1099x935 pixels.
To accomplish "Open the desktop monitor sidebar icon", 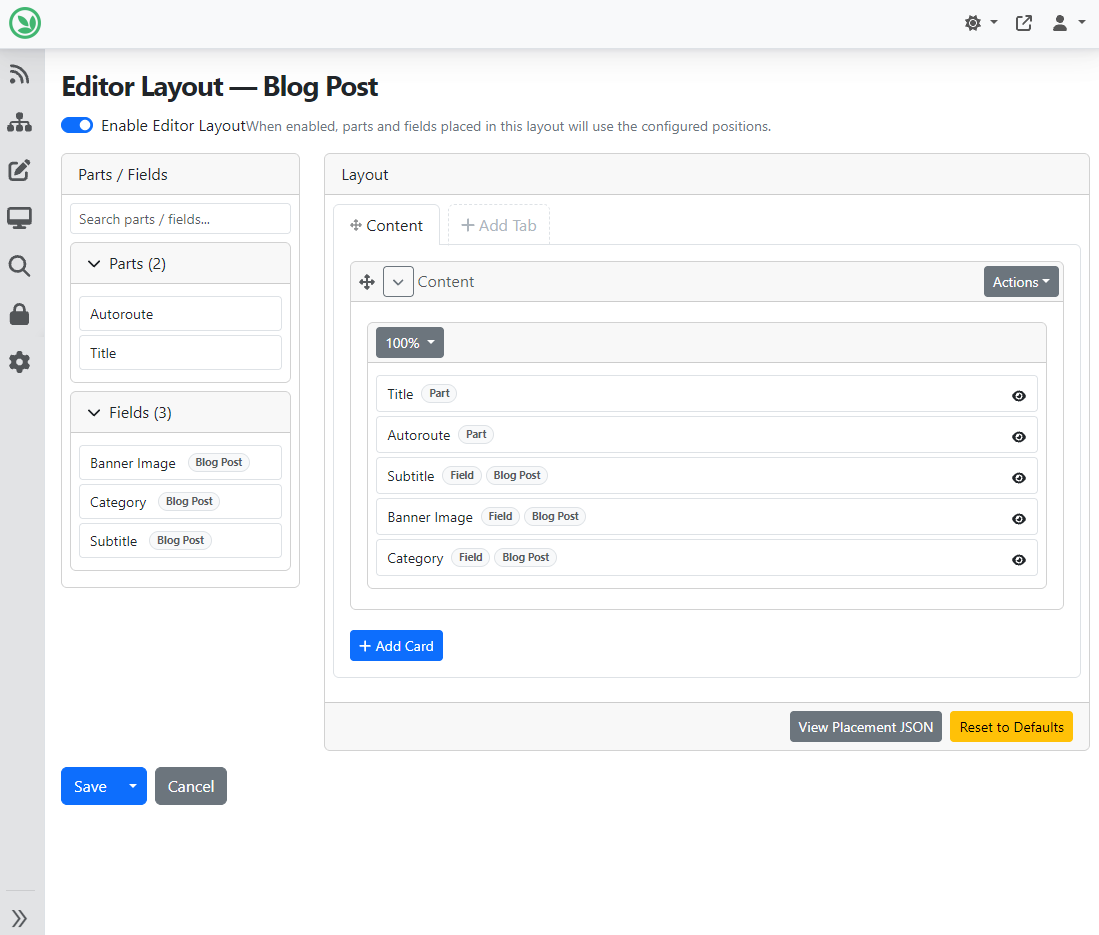I will pyautogui.click(x=20, y=218).
